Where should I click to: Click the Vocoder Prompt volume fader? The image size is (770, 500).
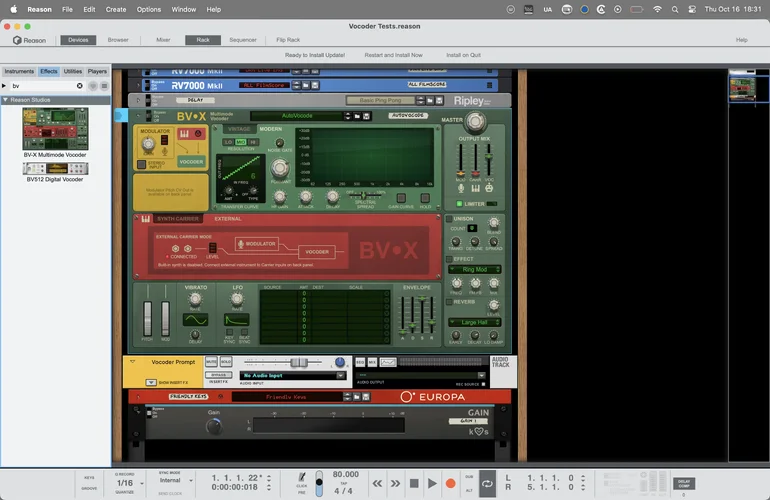pyautogui.click(x=297, y=362)
